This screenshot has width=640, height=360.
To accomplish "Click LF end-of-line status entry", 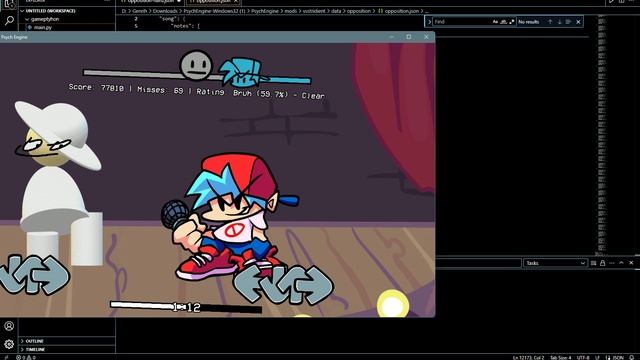I will click(x=597, y=358).
